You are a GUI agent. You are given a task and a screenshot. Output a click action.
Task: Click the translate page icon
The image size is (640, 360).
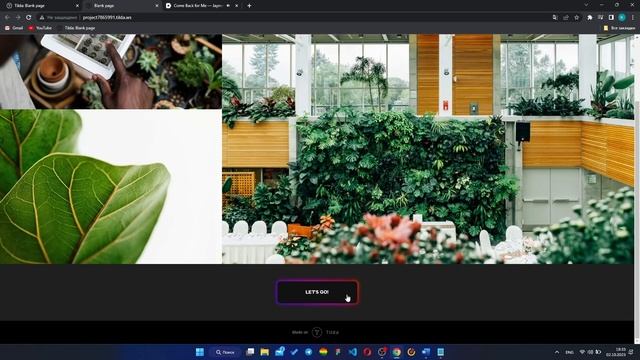click(x=555, y=18)
